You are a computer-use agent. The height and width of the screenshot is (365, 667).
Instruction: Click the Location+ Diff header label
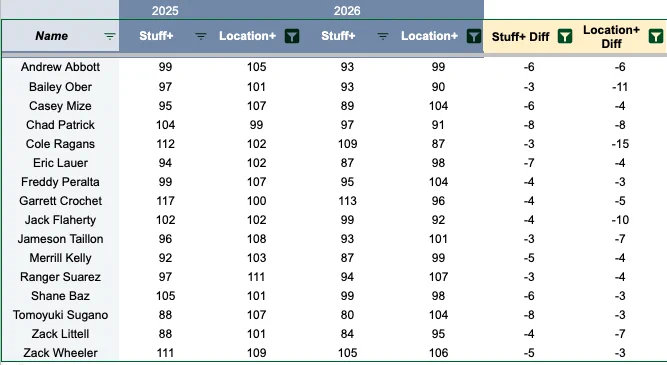[611, 37]
